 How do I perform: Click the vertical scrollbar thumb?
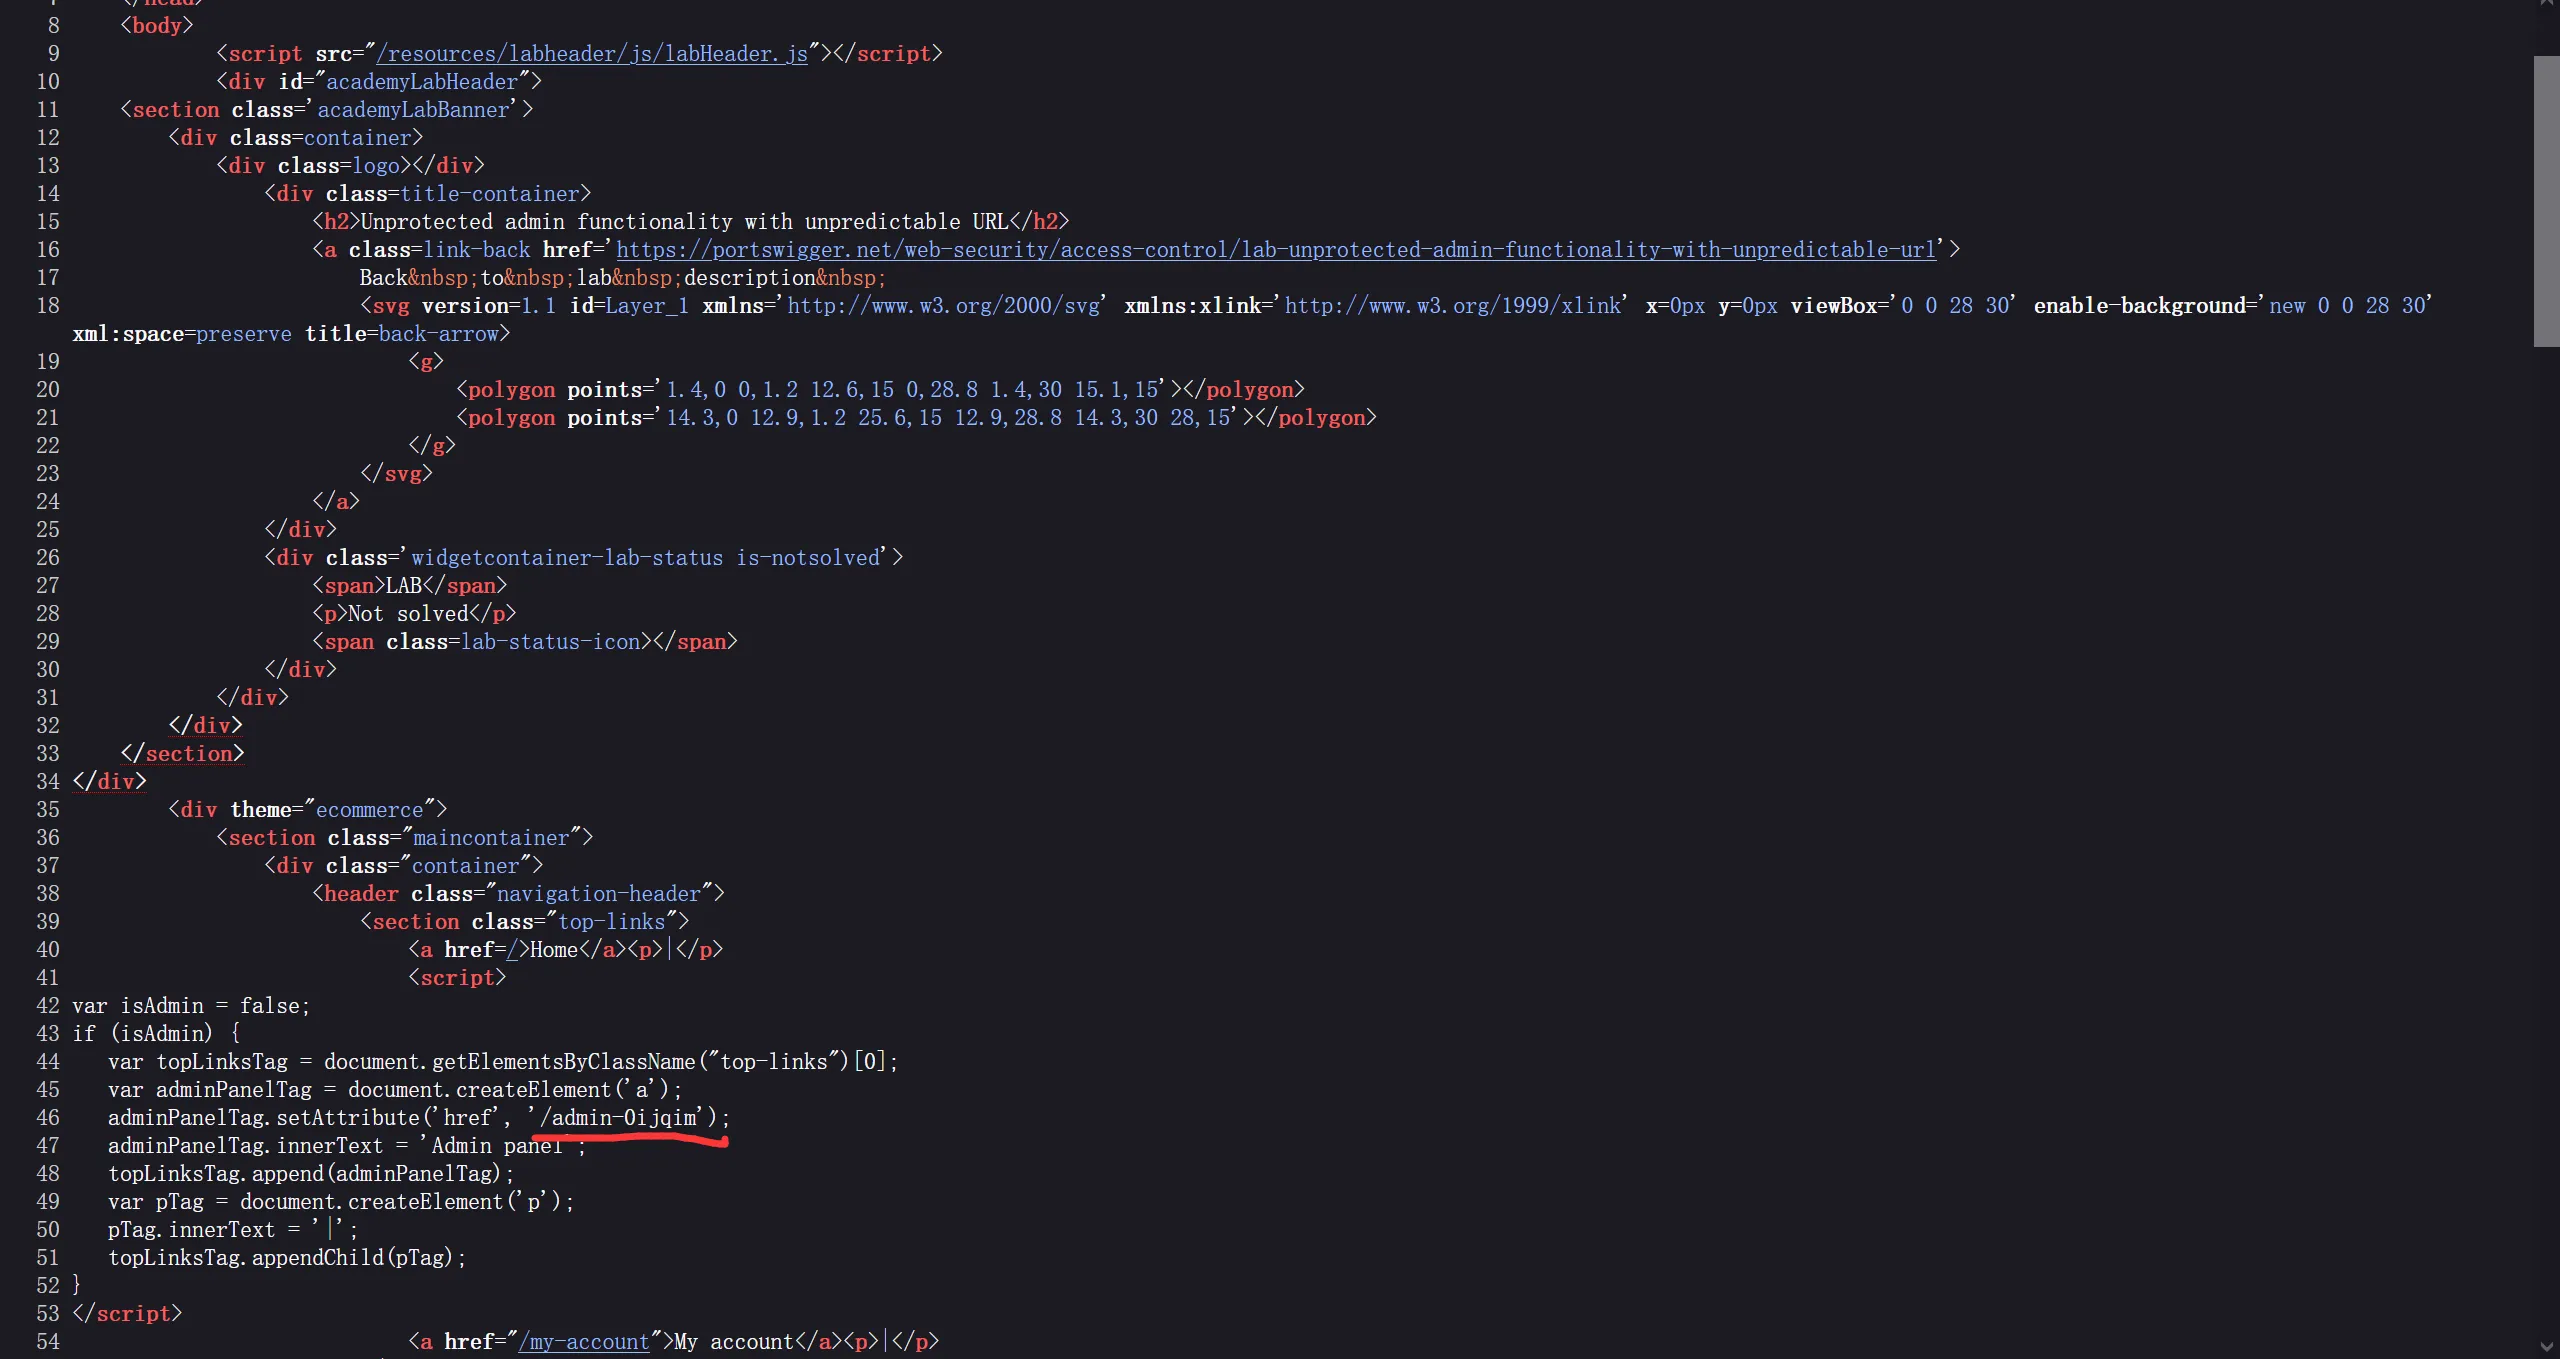pos(2546,201)
